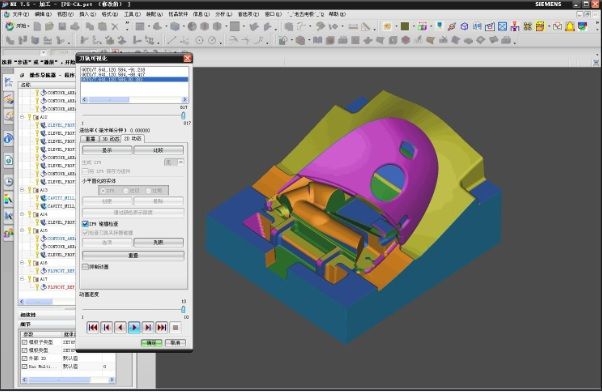
Task: Collapse the A15 program group
Action: click(x=22, y=230)
